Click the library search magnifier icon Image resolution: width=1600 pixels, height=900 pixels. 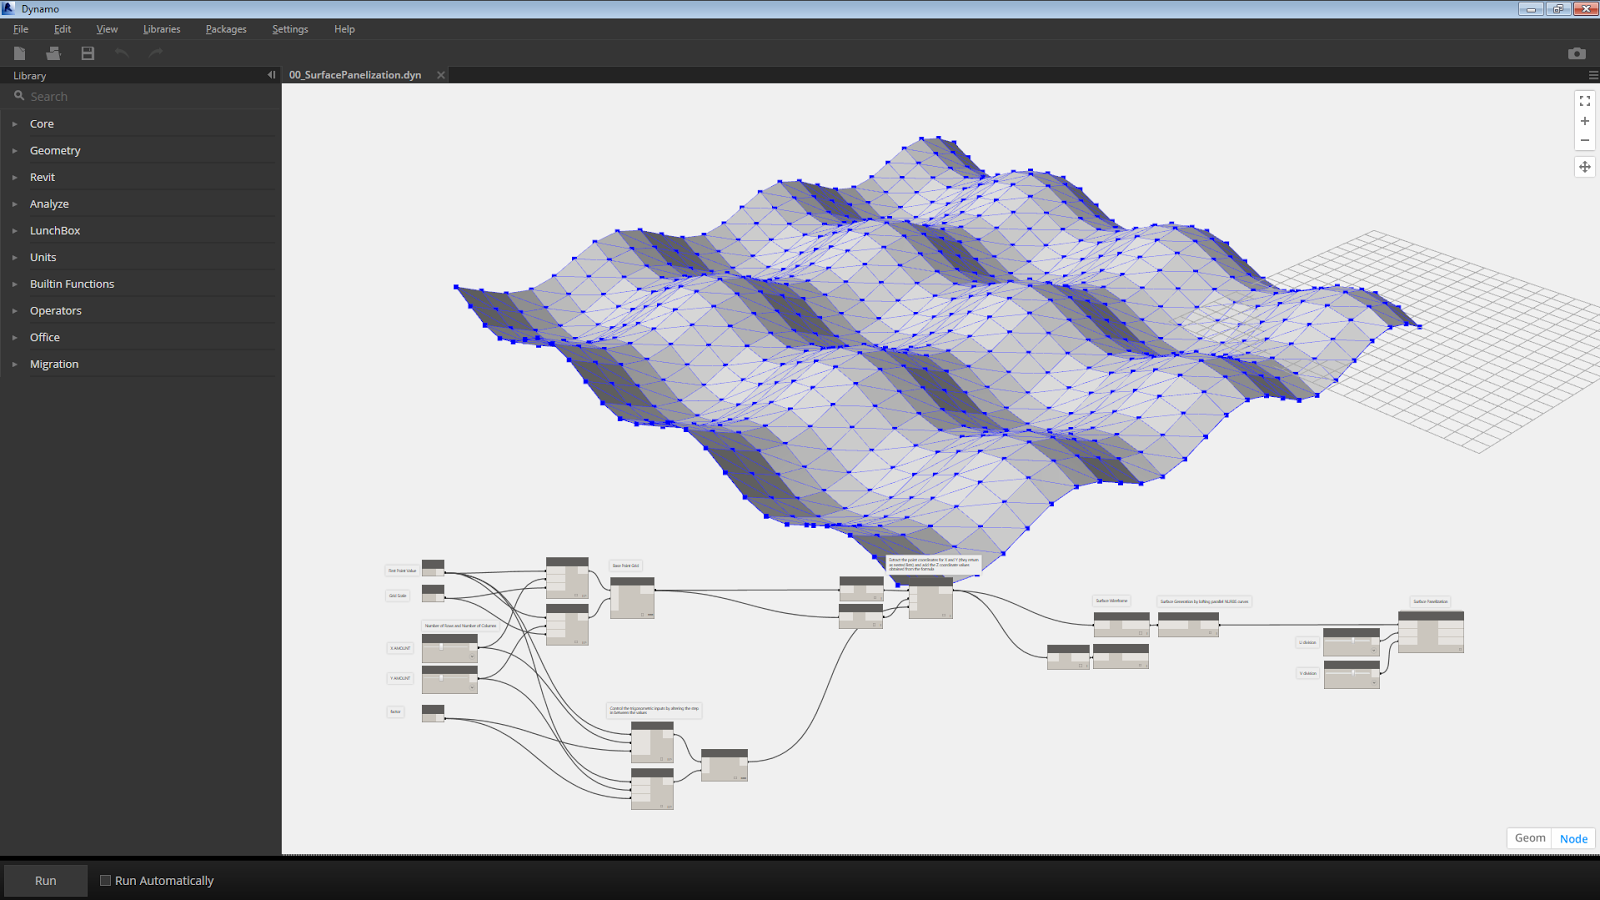coord(19,96)
